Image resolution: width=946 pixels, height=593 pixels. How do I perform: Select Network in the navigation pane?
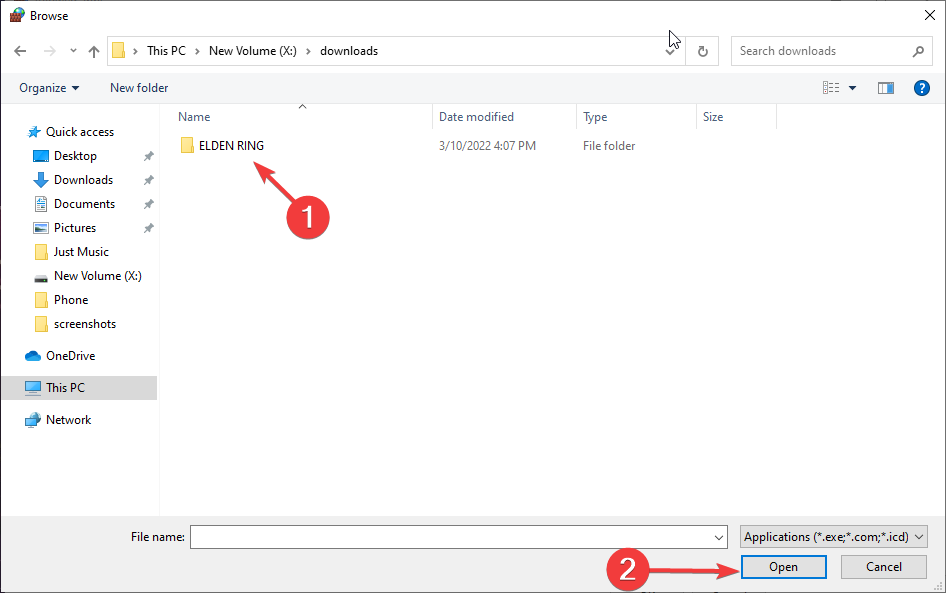(x=68, y=420)
